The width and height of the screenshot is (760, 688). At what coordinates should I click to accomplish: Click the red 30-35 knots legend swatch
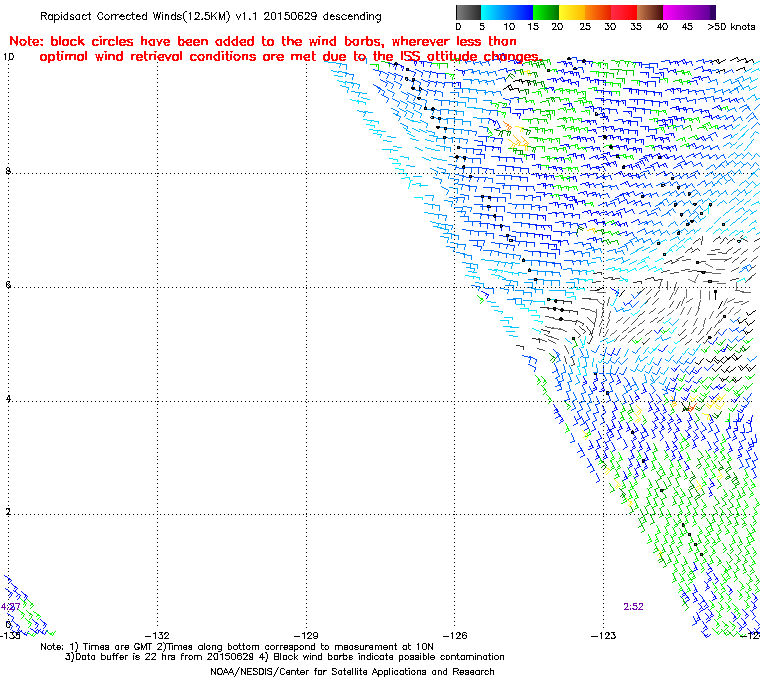[x=624, y=12]
